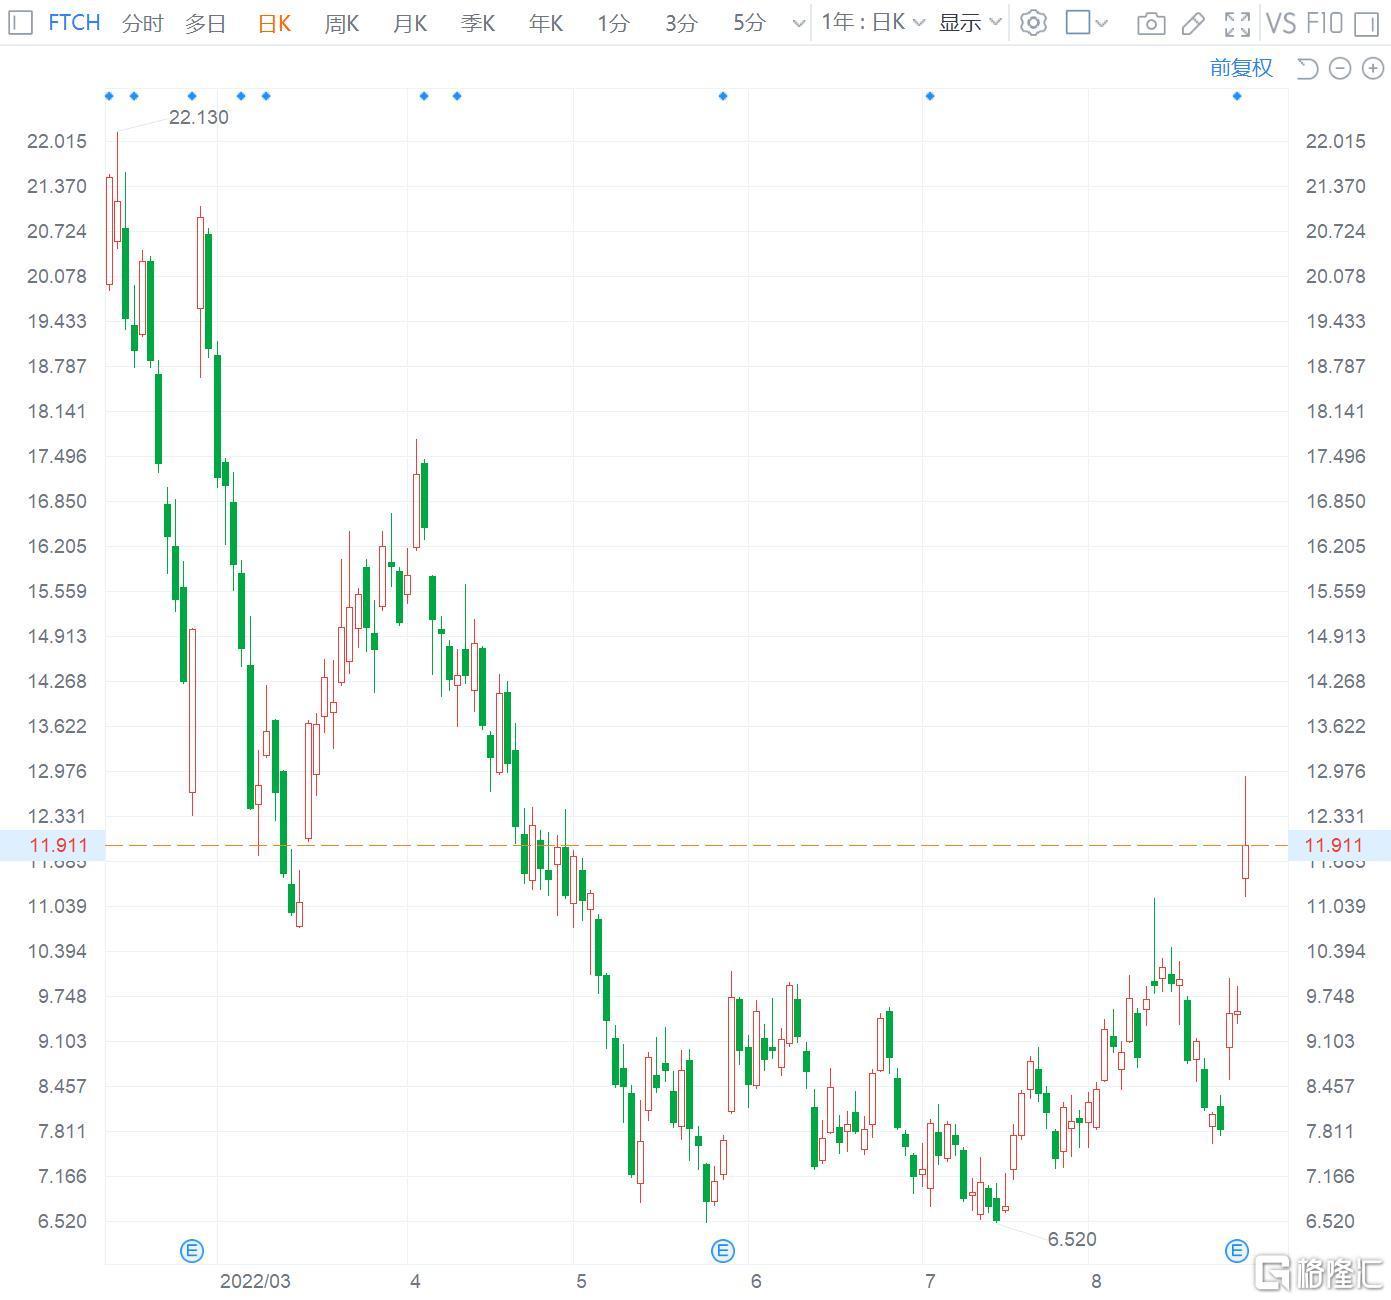Switch to 3分 three-minute chart
Image resolution: width=1391 pixels, height=1300 pixels.
(682, 23)
